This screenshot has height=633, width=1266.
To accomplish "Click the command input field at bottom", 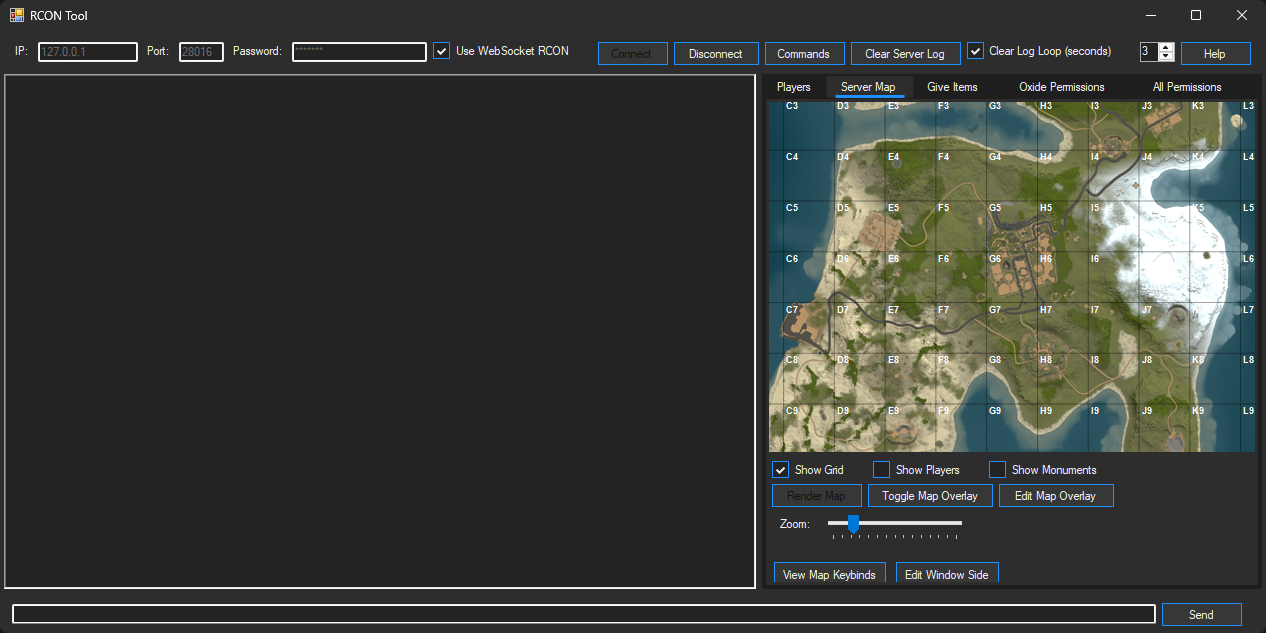I will point(583,614).
